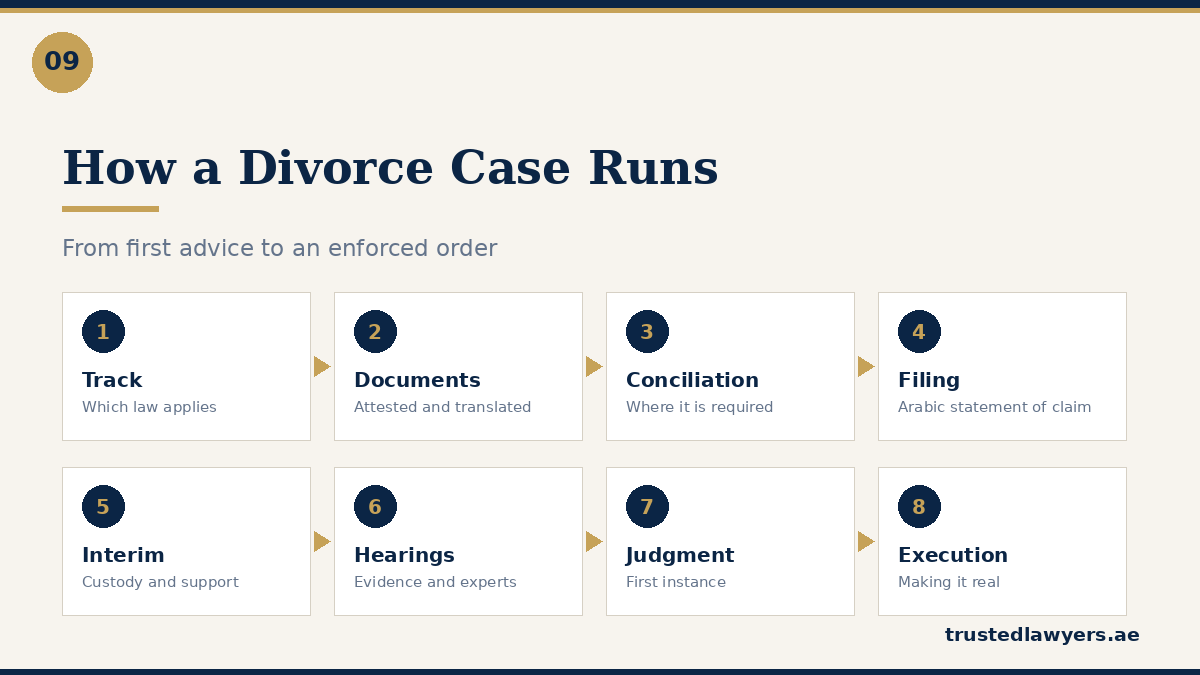
Task: Click the step 1 number circle
Action: pos(103,332)
